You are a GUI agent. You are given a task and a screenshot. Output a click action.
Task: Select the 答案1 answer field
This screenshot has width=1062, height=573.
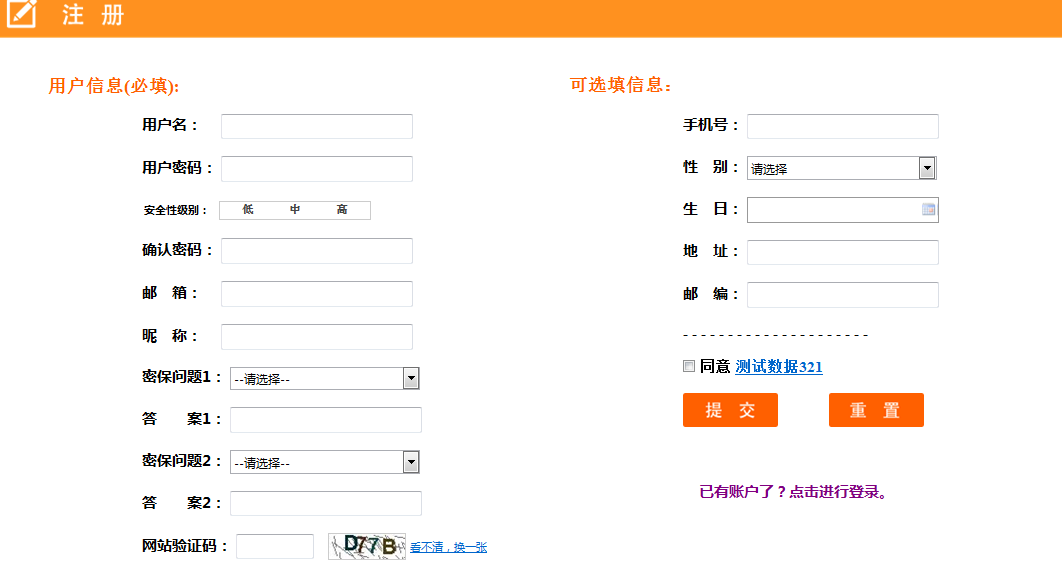(325, 420)
